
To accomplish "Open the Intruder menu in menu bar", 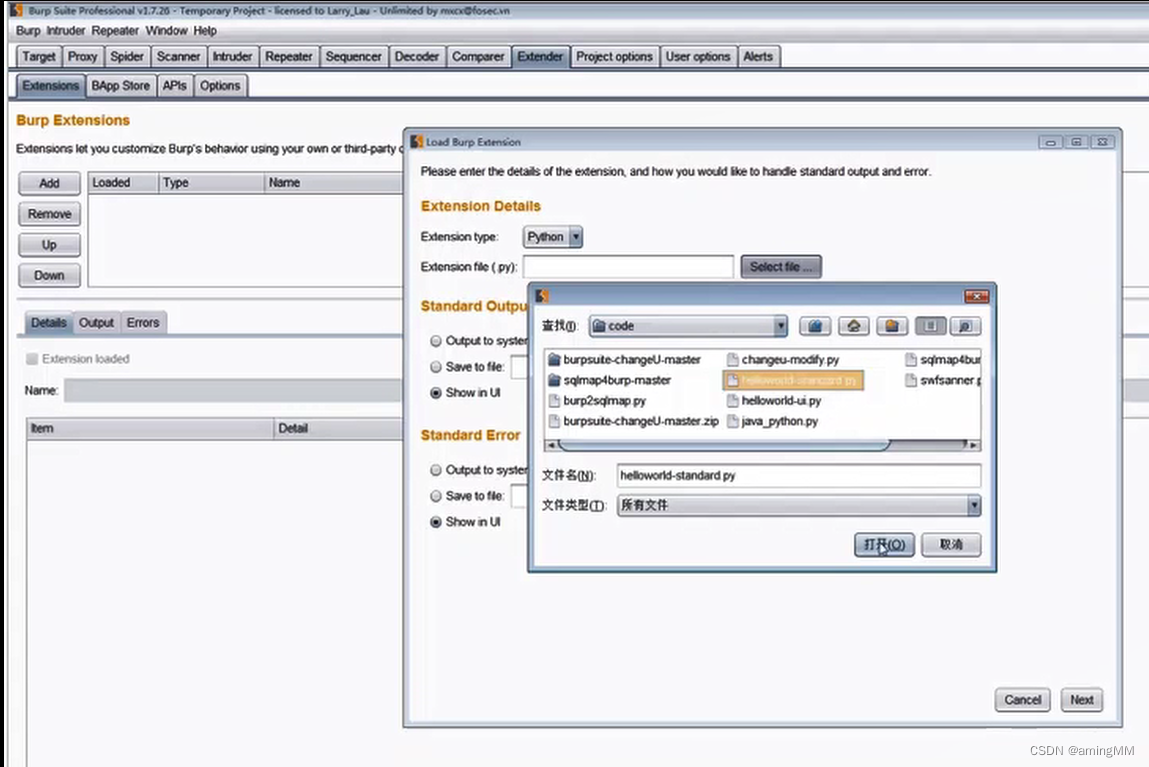I will [66, 31].
